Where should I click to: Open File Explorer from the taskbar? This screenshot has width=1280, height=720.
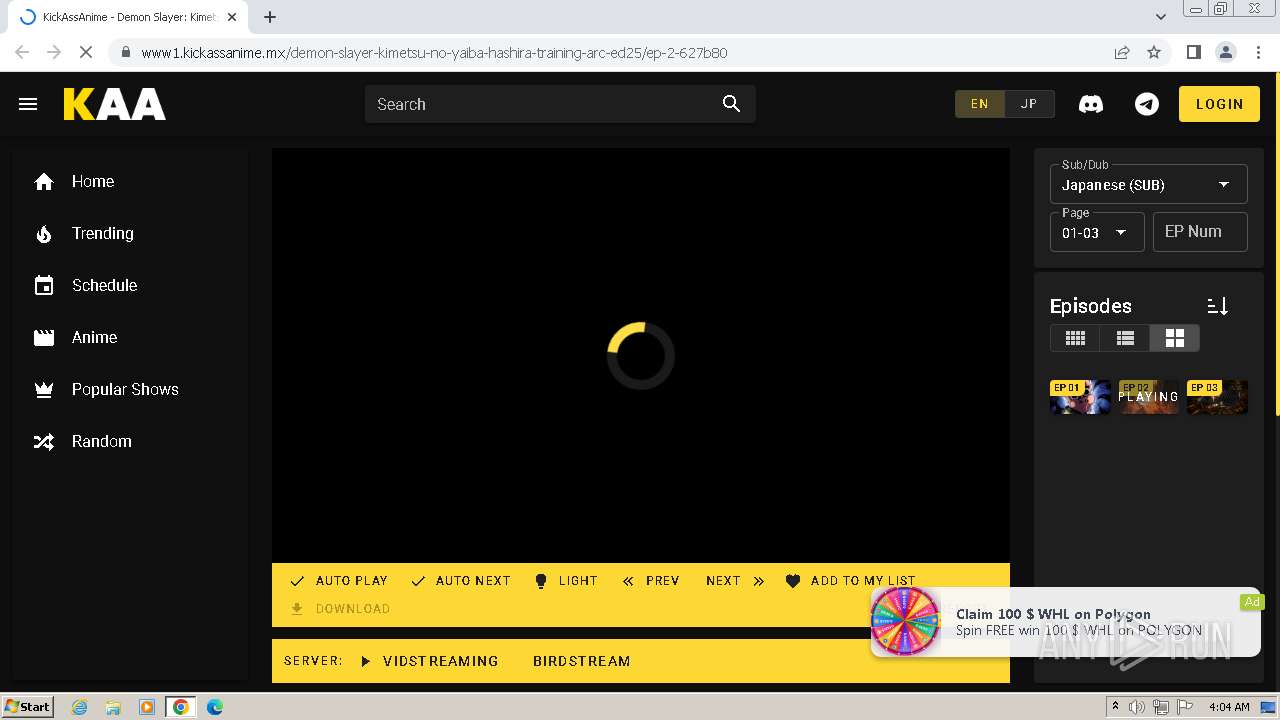(113, 707)
